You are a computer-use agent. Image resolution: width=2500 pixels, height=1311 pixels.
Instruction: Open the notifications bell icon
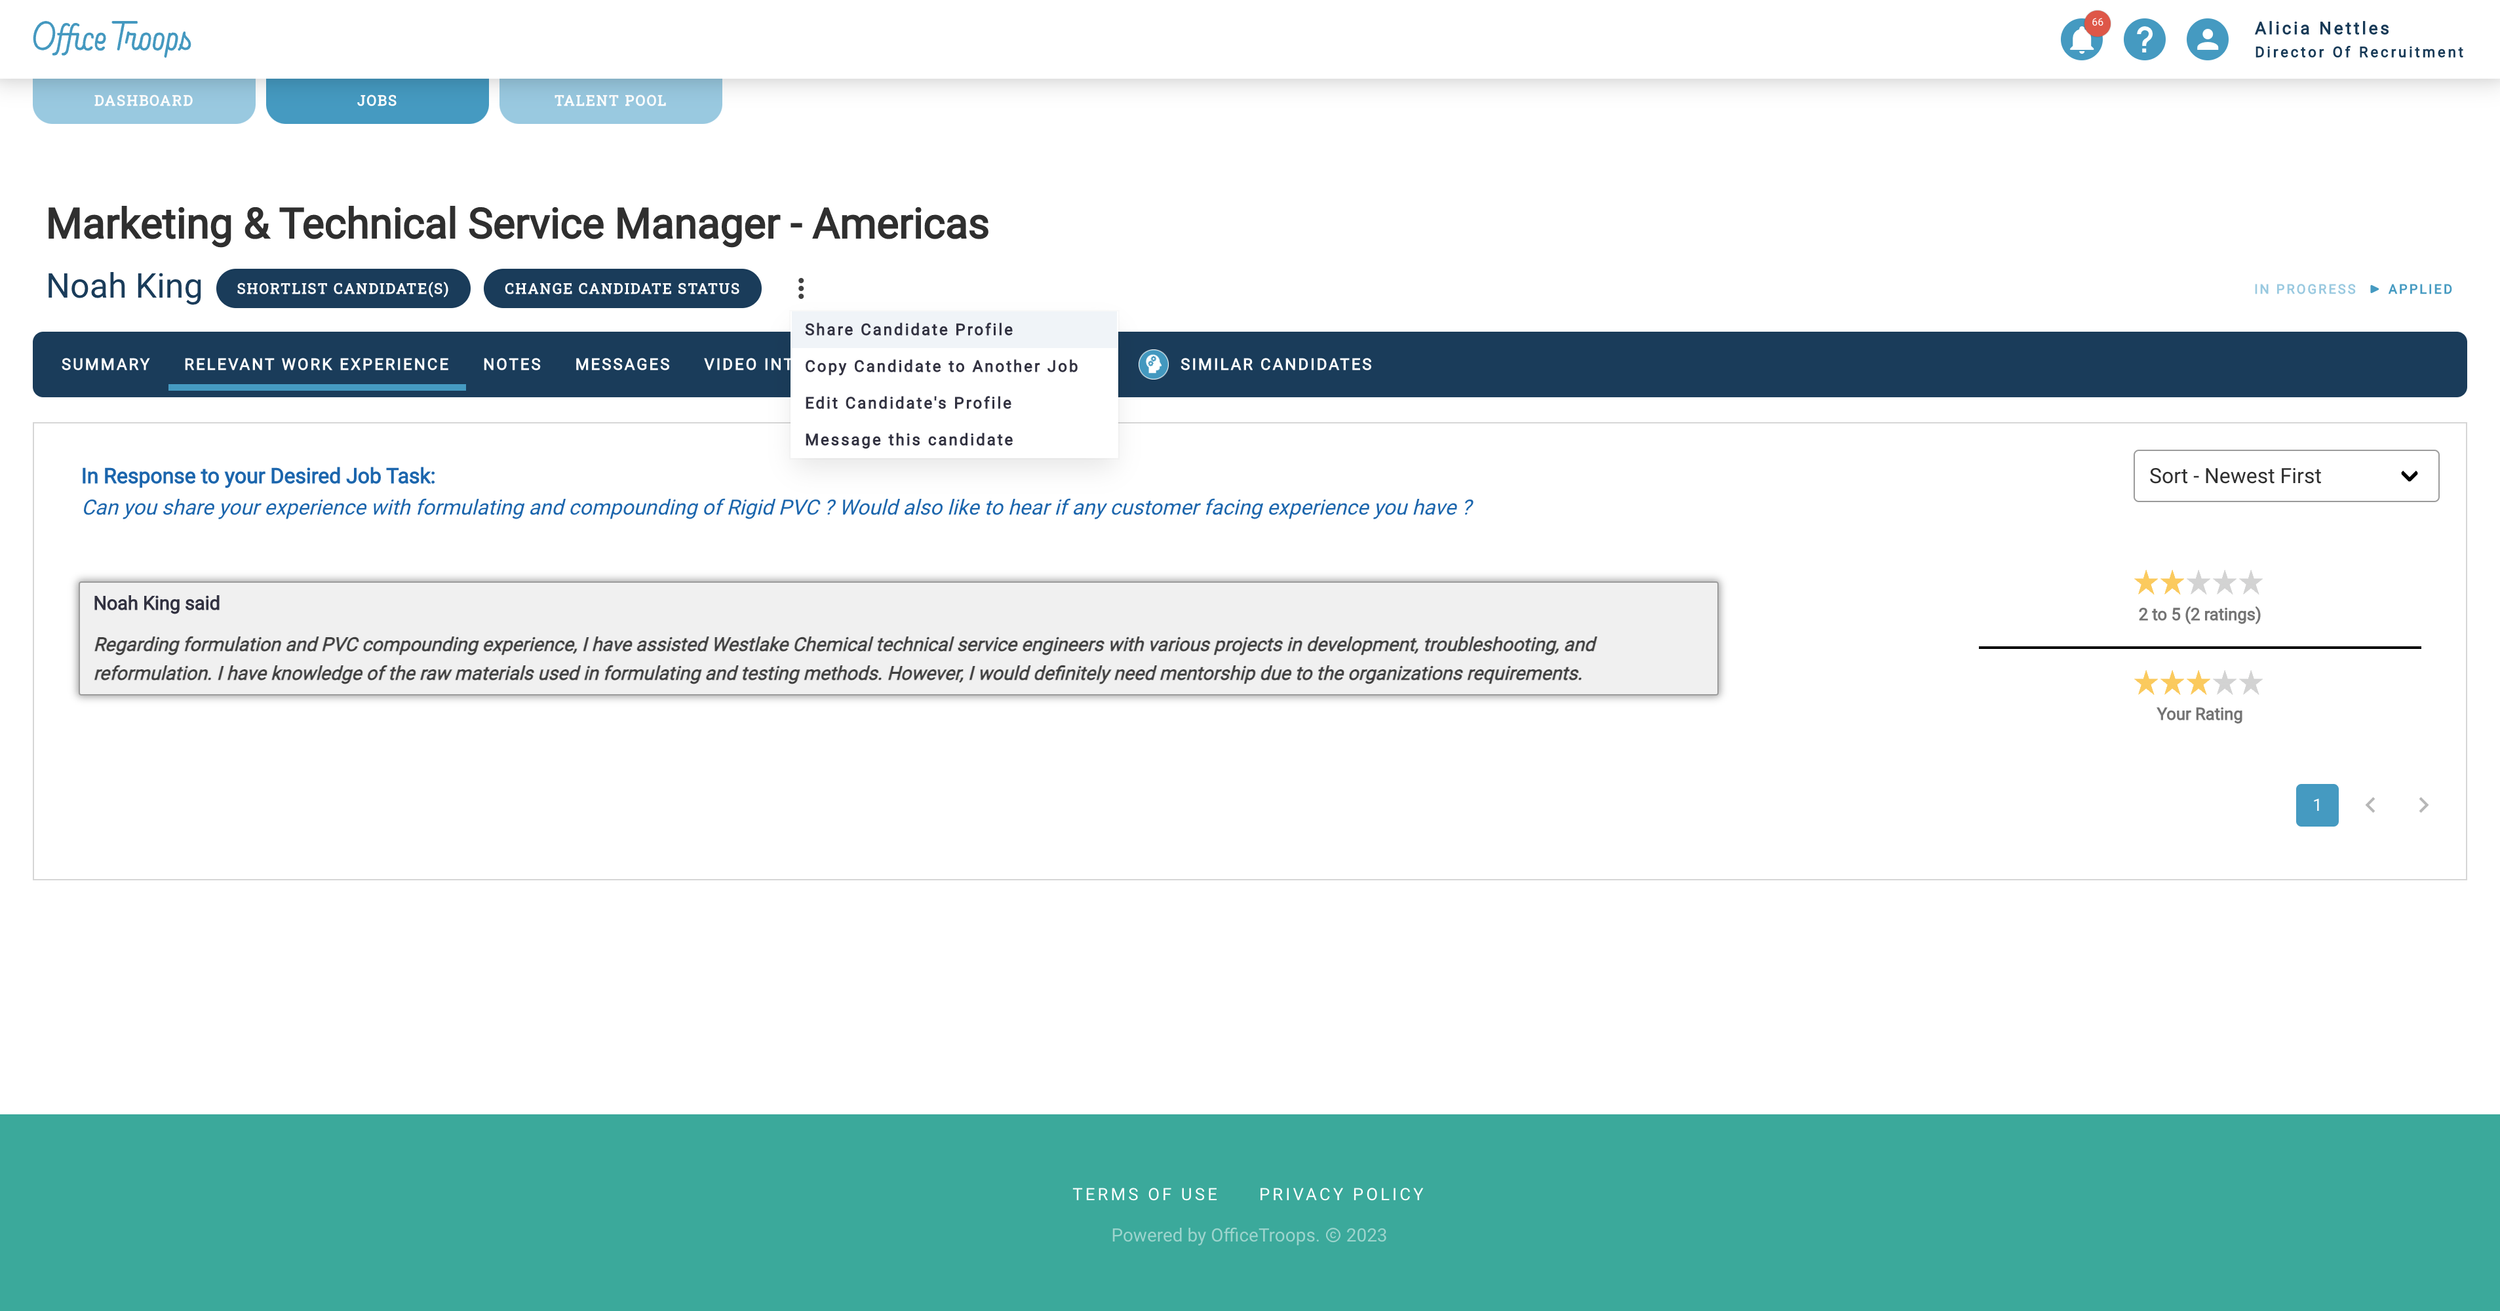(2081, 40)
